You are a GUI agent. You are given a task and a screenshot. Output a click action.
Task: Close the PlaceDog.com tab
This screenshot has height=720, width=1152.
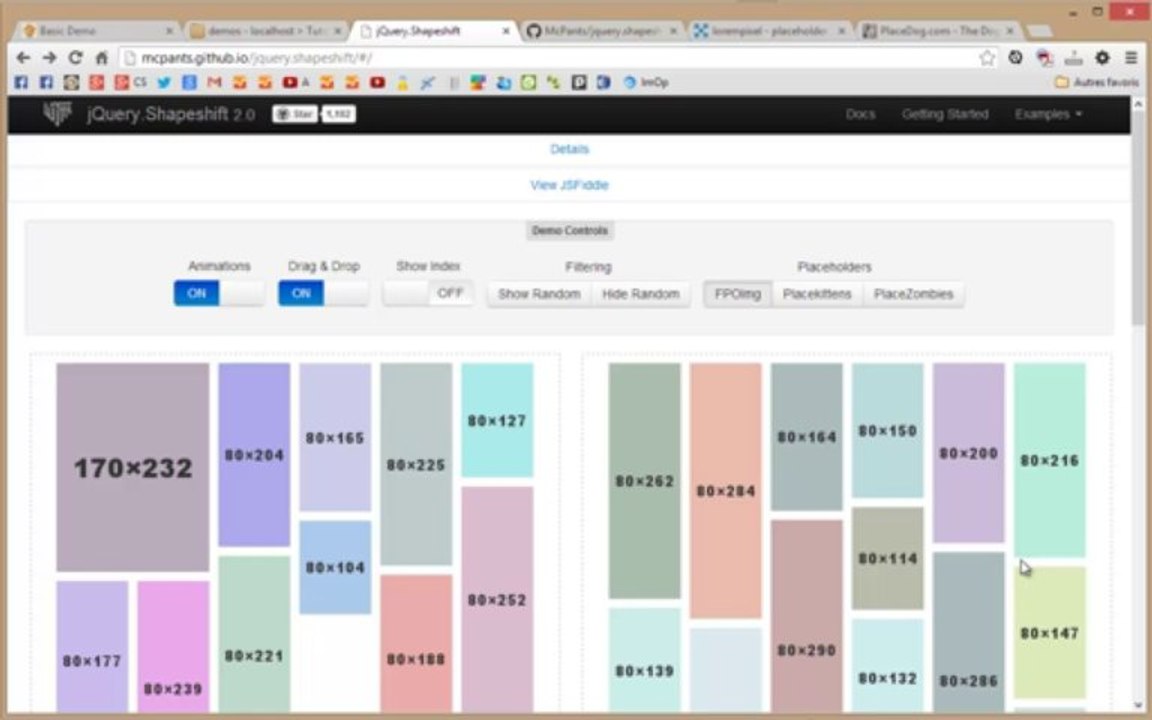point(1009,31)
